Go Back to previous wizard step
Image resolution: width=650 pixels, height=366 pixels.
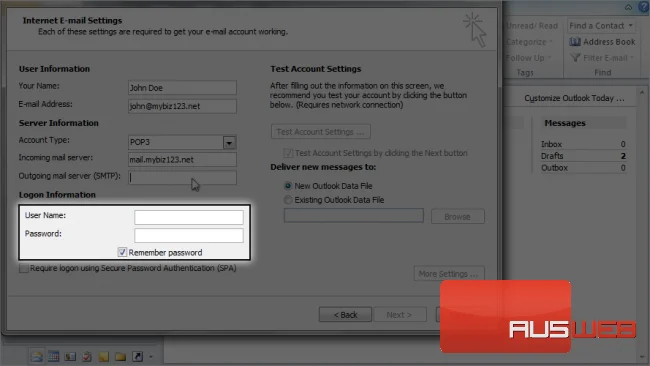point(345,315)
